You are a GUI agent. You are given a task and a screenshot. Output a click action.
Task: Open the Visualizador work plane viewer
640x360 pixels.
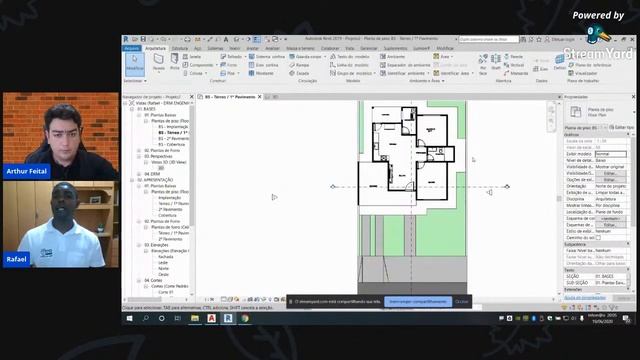[582, 73]
